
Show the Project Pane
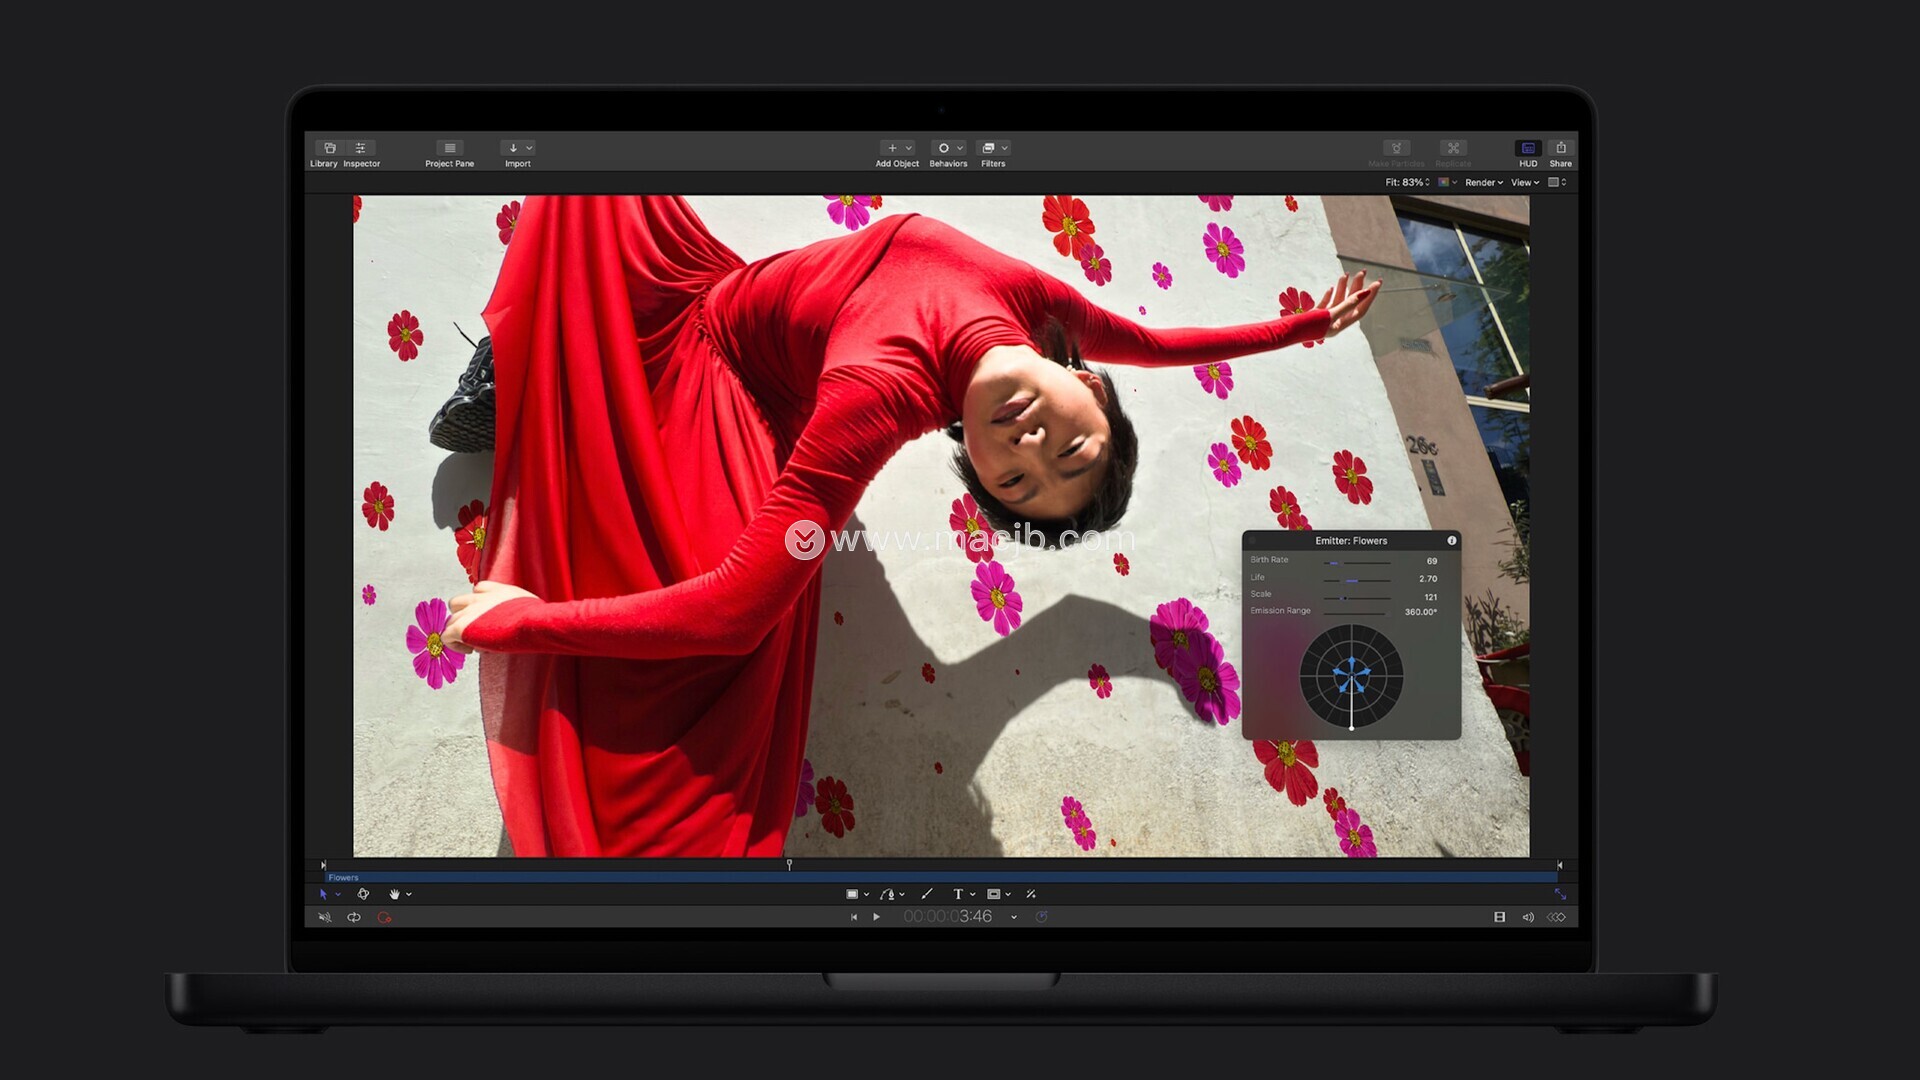(x=449, y=148)
